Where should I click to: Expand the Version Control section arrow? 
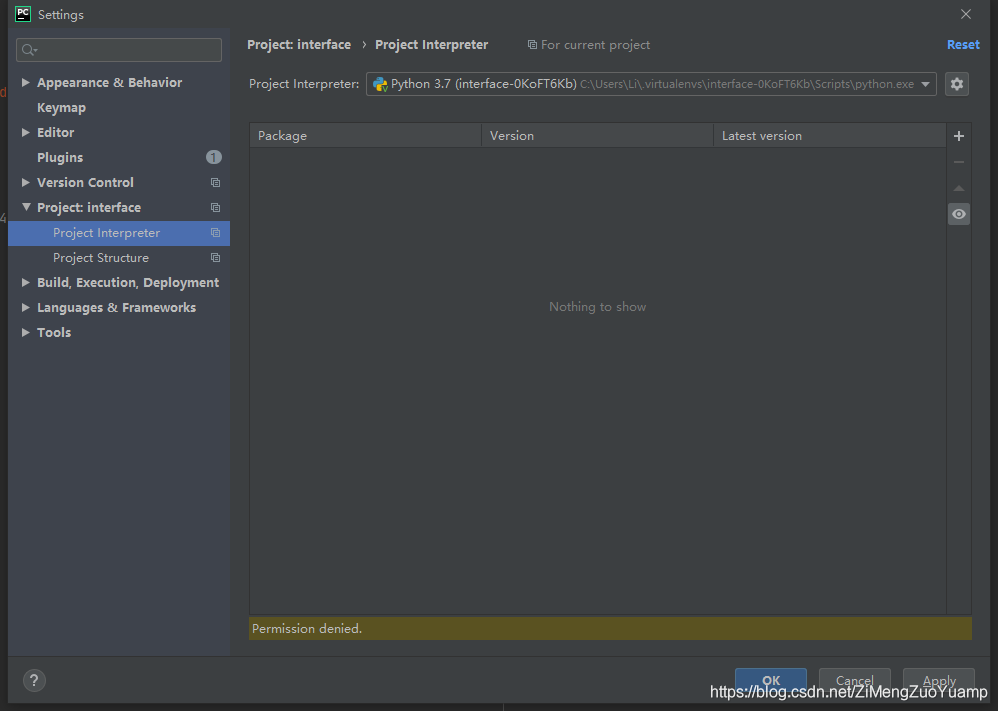pyautogui.click(x=25, y=183)
